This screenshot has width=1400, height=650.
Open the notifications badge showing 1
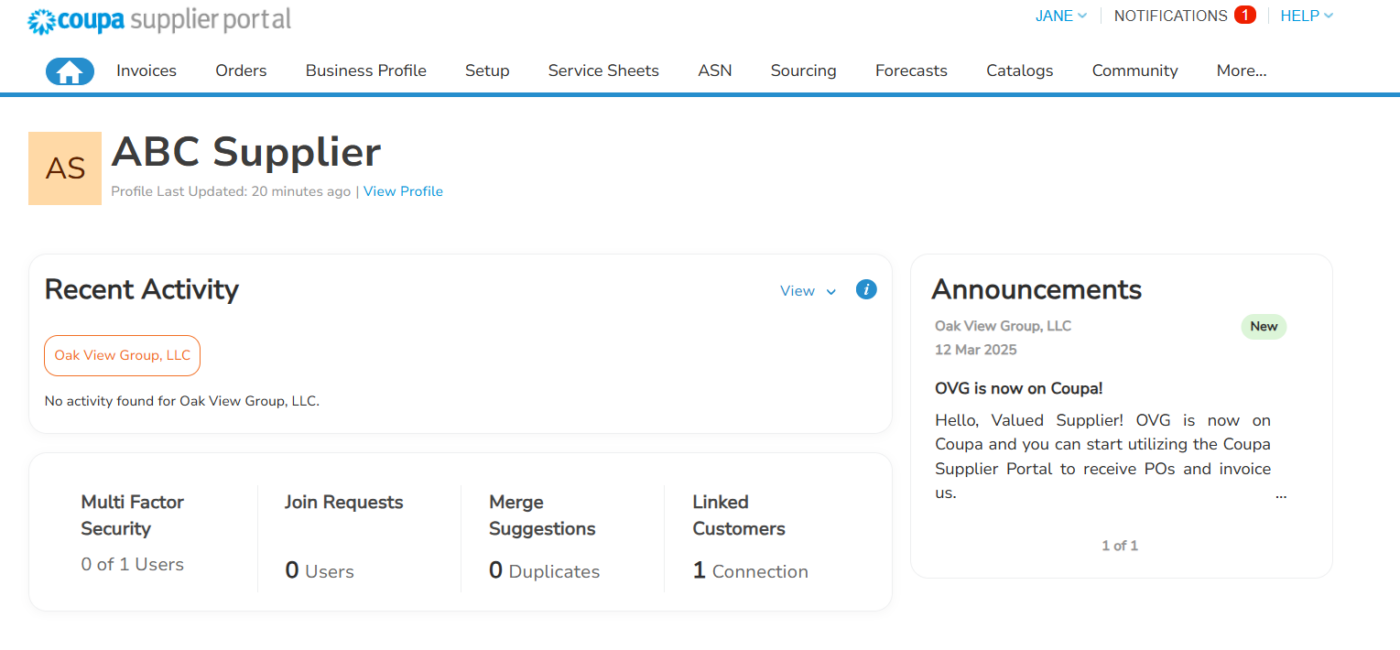click(x=1245, y=15)
